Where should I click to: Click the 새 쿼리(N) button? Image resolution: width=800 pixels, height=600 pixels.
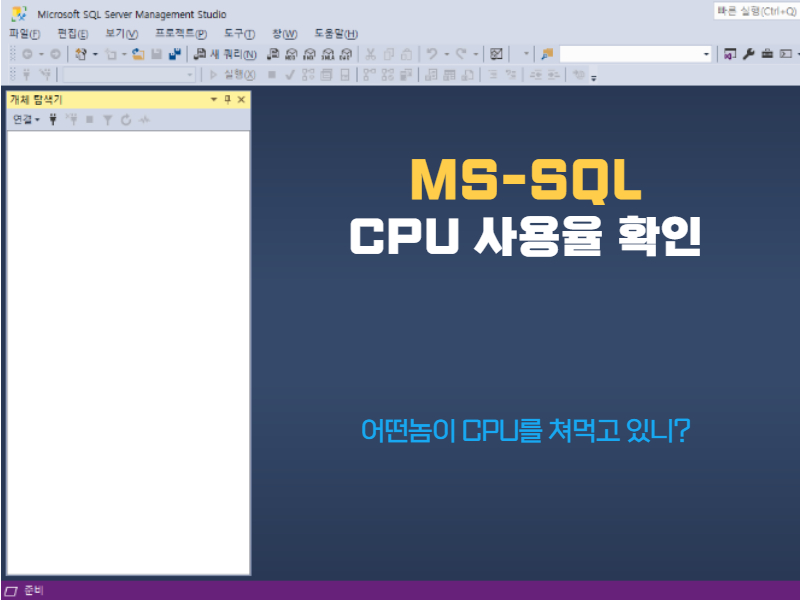(225, 54)
